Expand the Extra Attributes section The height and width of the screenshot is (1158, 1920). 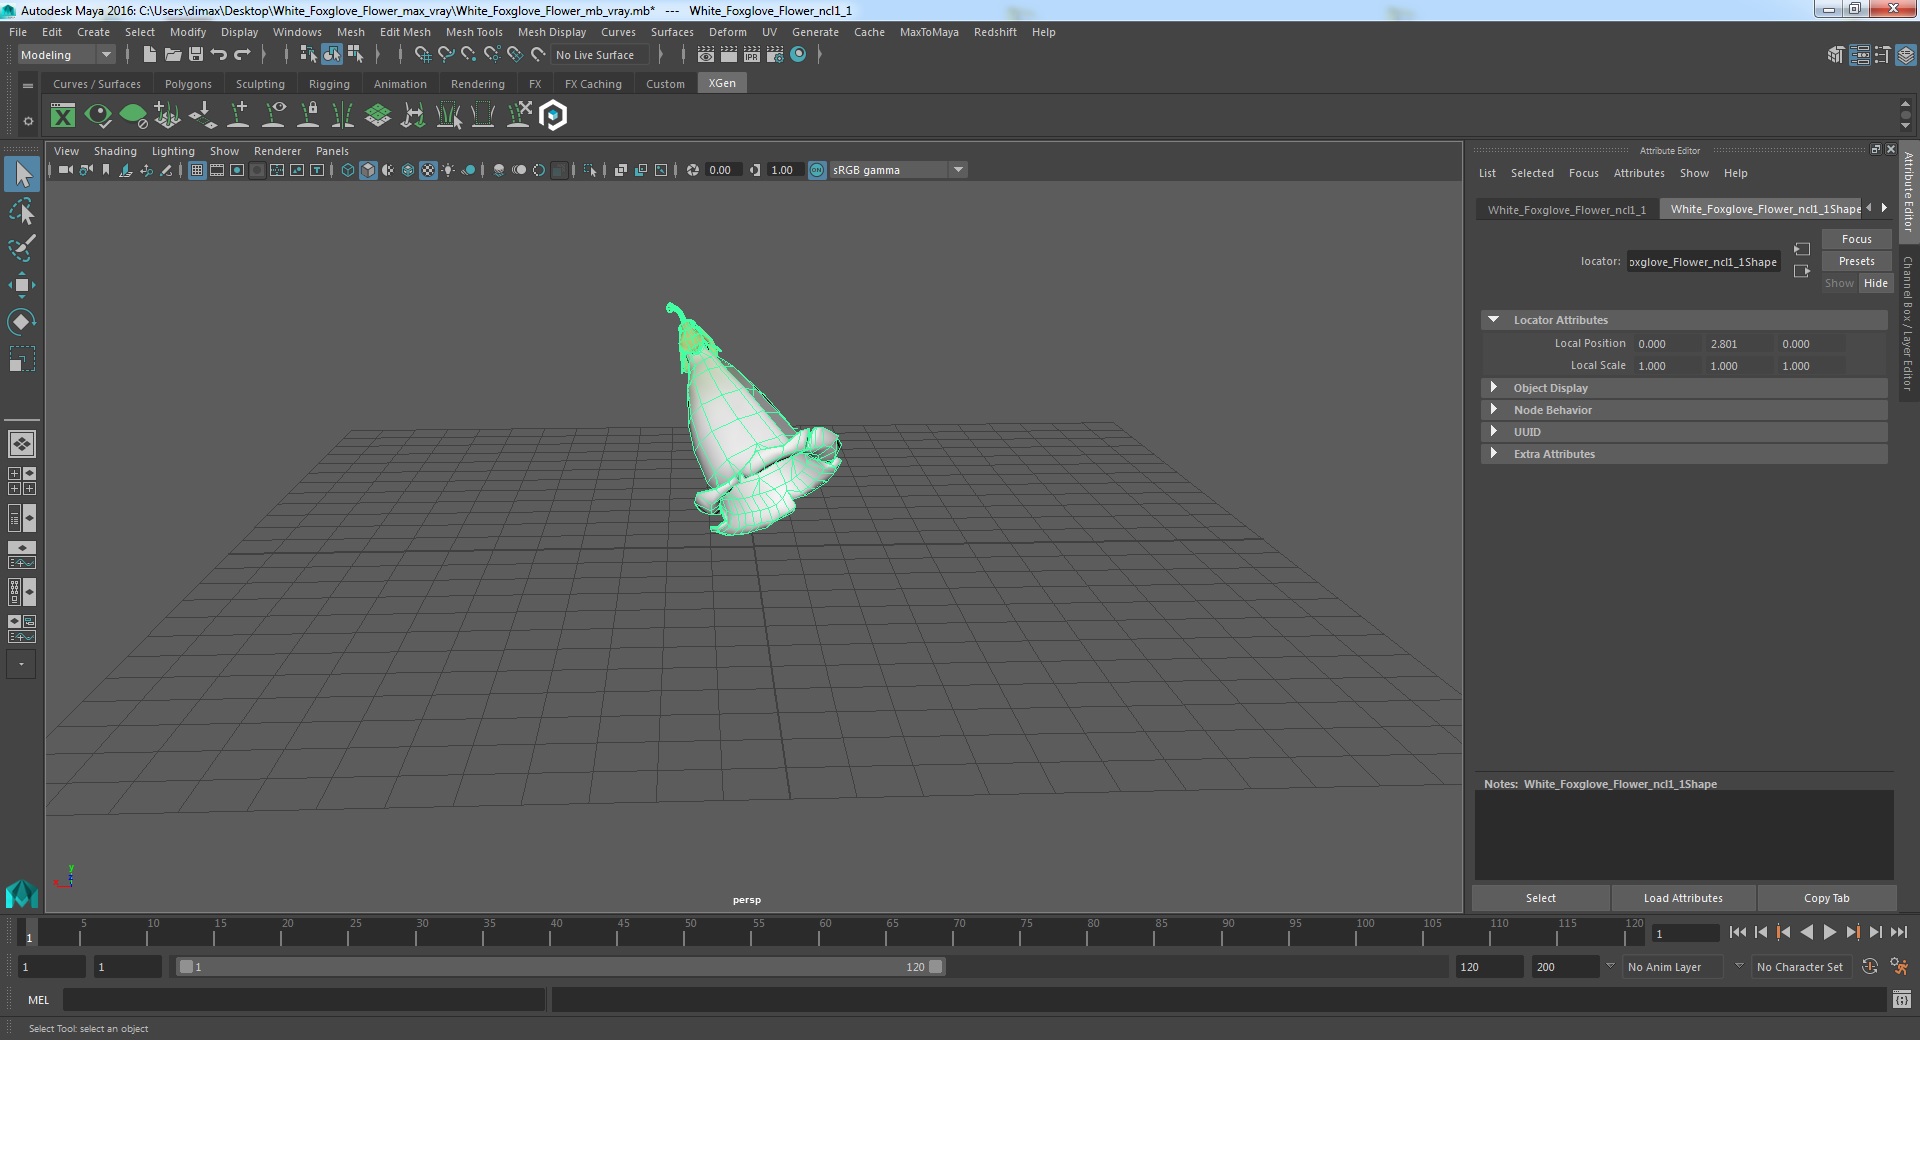[1684, 454]
